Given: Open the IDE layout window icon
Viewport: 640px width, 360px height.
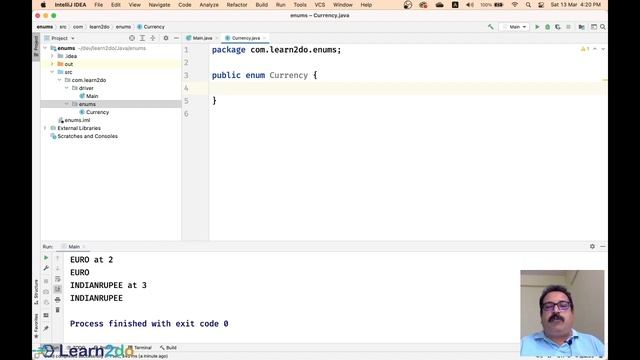Looking at the screenshot, I should [x=593, y=27].
